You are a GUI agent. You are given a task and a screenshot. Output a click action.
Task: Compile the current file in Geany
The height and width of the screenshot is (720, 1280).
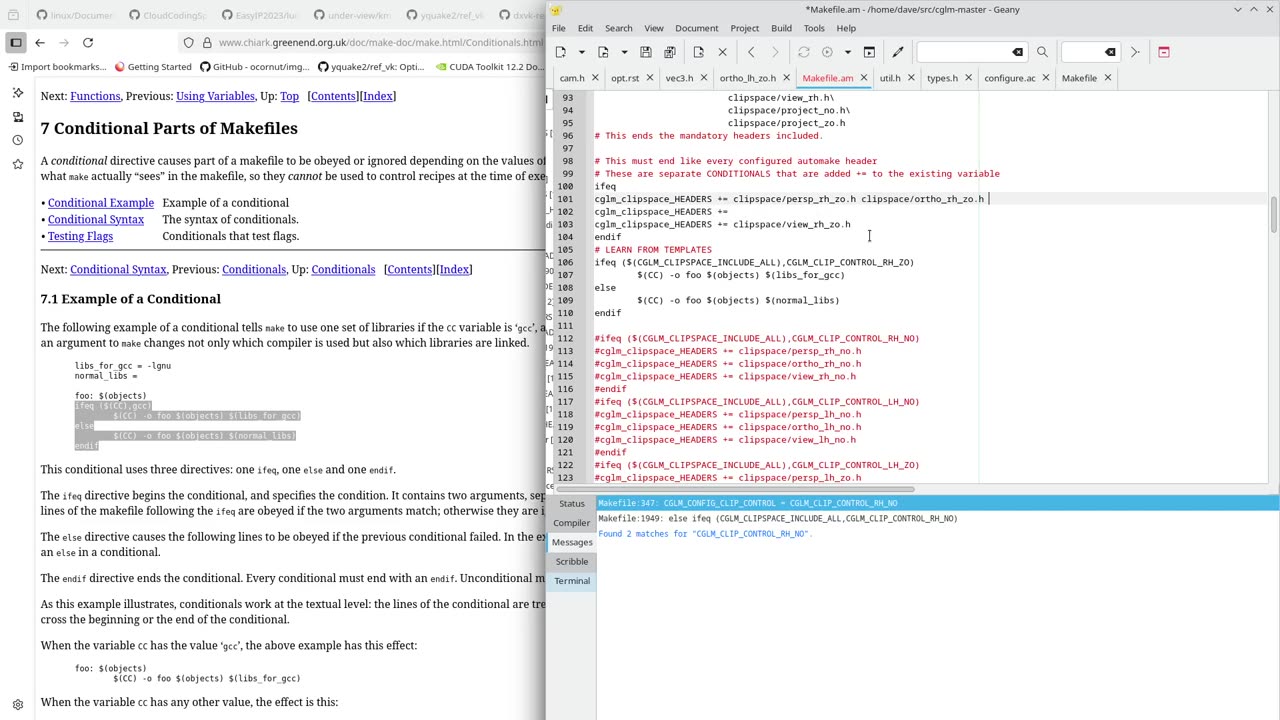pos(803,52)
